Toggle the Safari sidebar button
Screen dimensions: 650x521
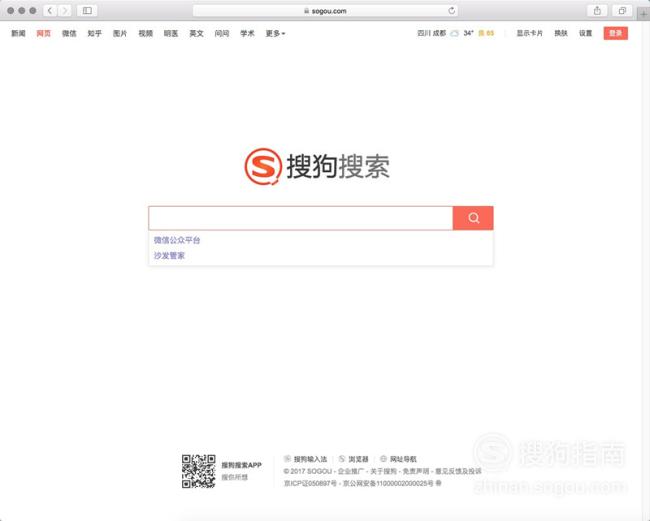87,11
